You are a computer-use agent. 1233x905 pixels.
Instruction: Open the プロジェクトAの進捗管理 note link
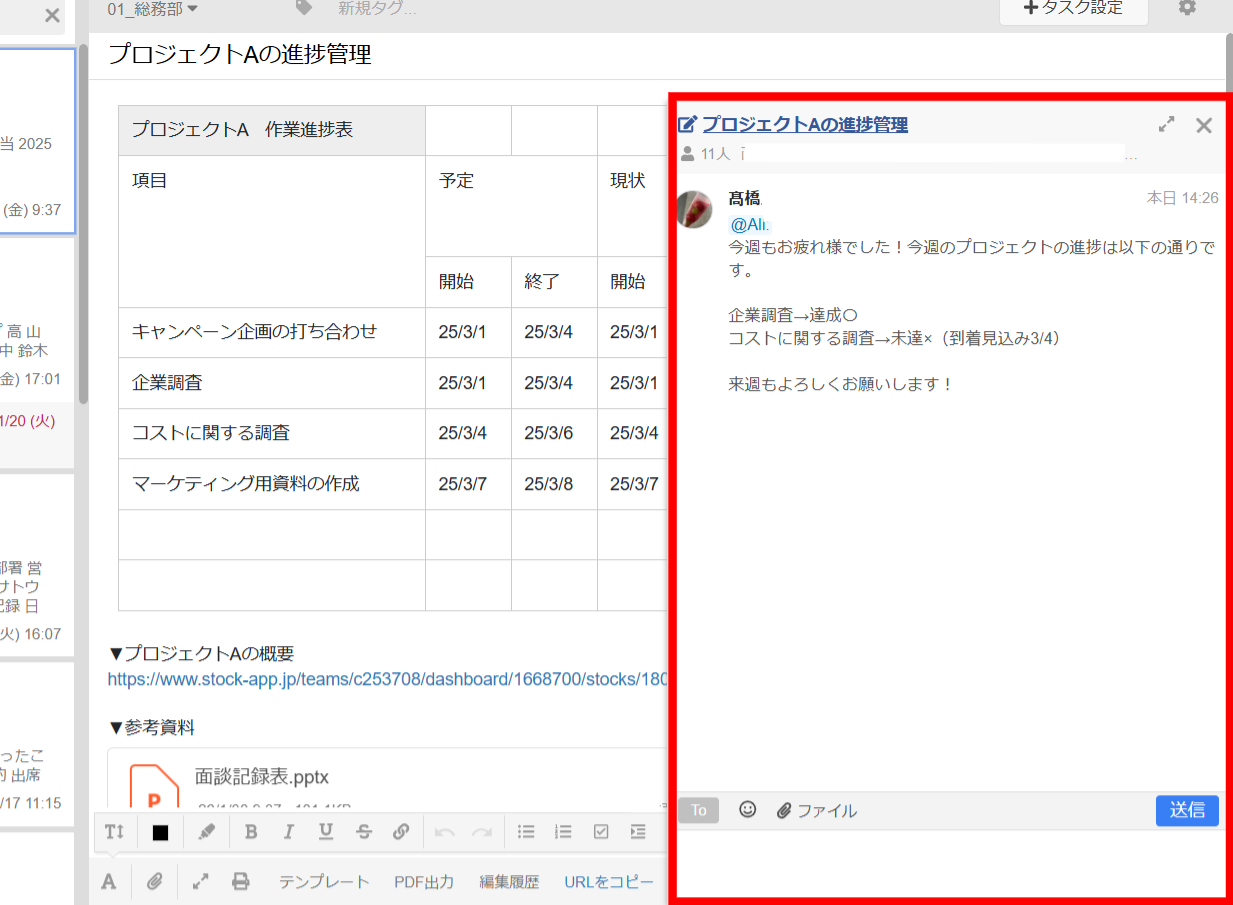(x=804, y=124)
